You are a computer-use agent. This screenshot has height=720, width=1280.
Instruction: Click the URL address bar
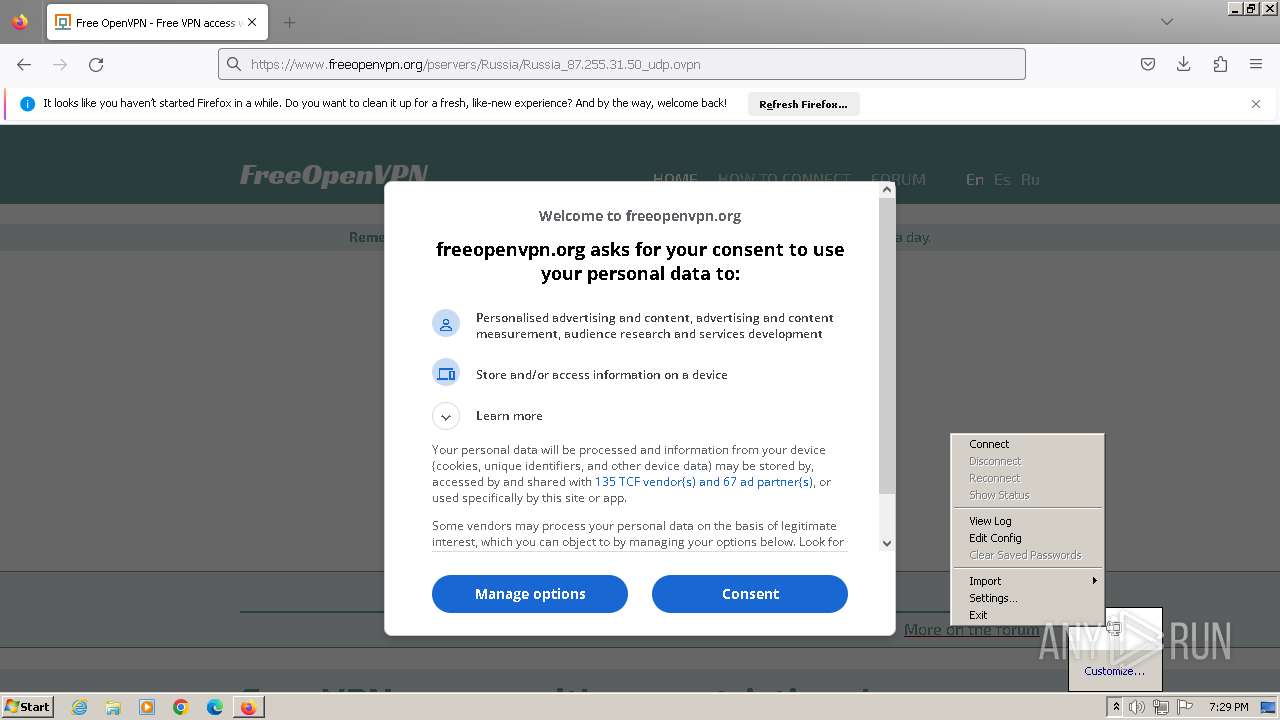[x=622, y=64]
